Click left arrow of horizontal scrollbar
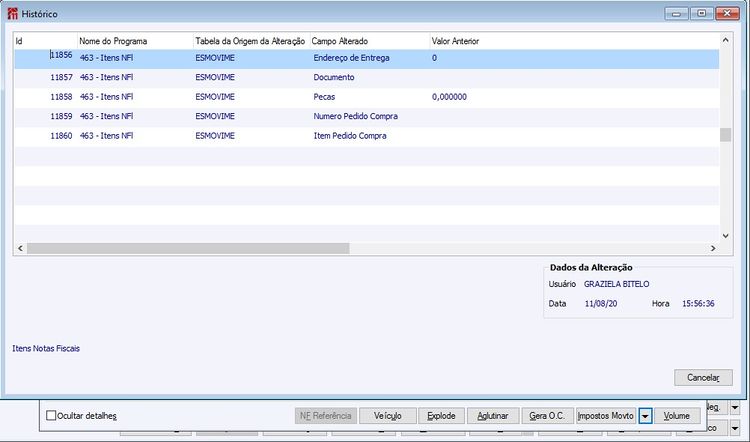The image size is (750, 442). pos(20,248)
